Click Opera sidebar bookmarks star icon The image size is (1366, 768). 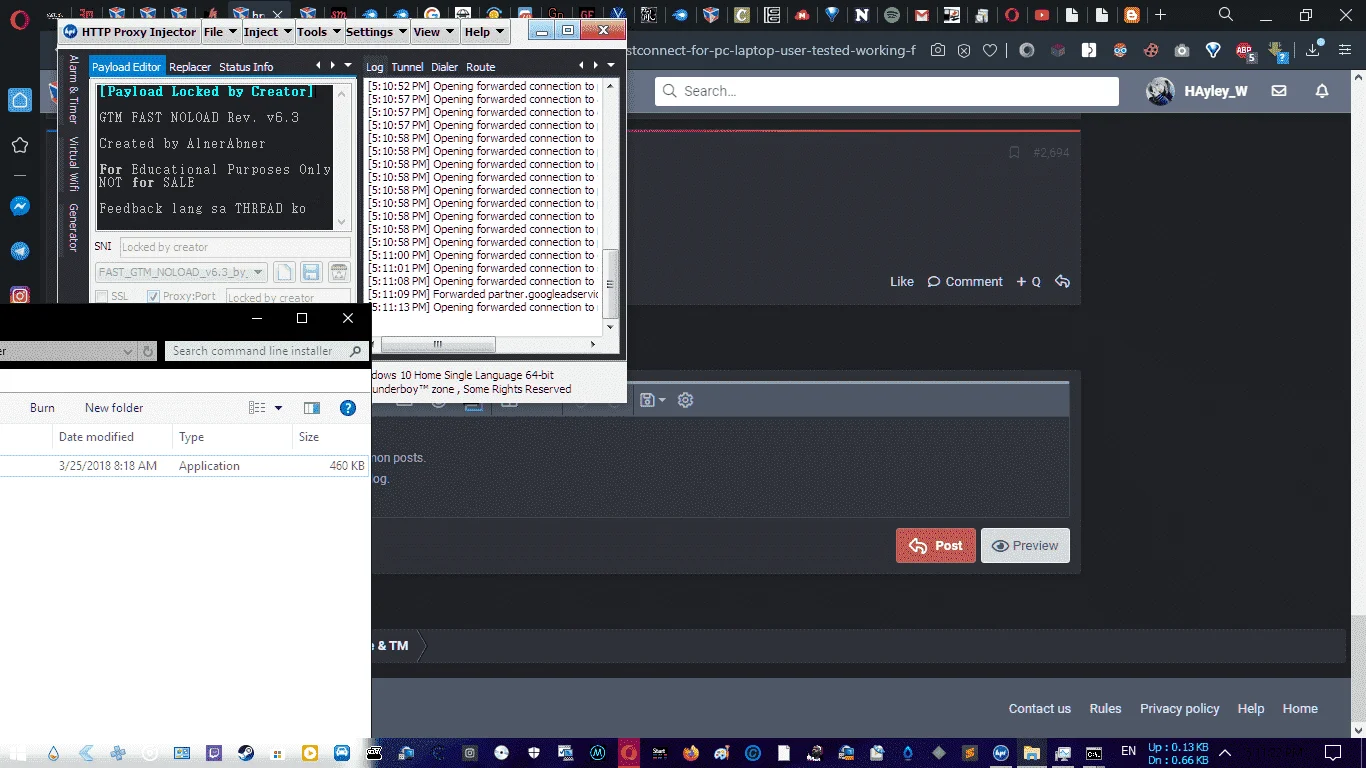[x=19, y=146]
